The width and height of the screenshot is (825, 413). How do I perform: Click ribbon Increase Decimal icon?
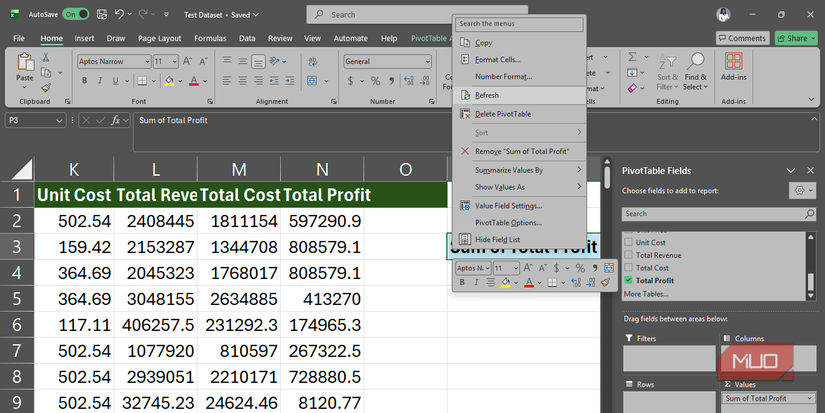tap(409, 81)
